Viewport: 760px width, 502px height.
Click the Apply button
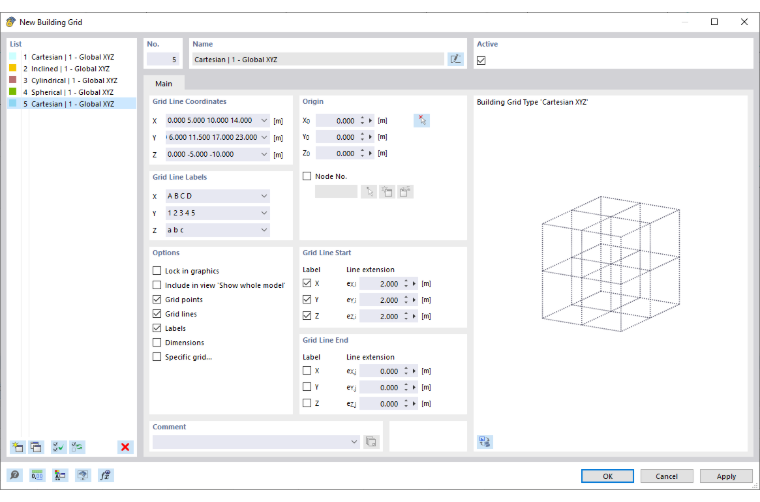point(726,476)
